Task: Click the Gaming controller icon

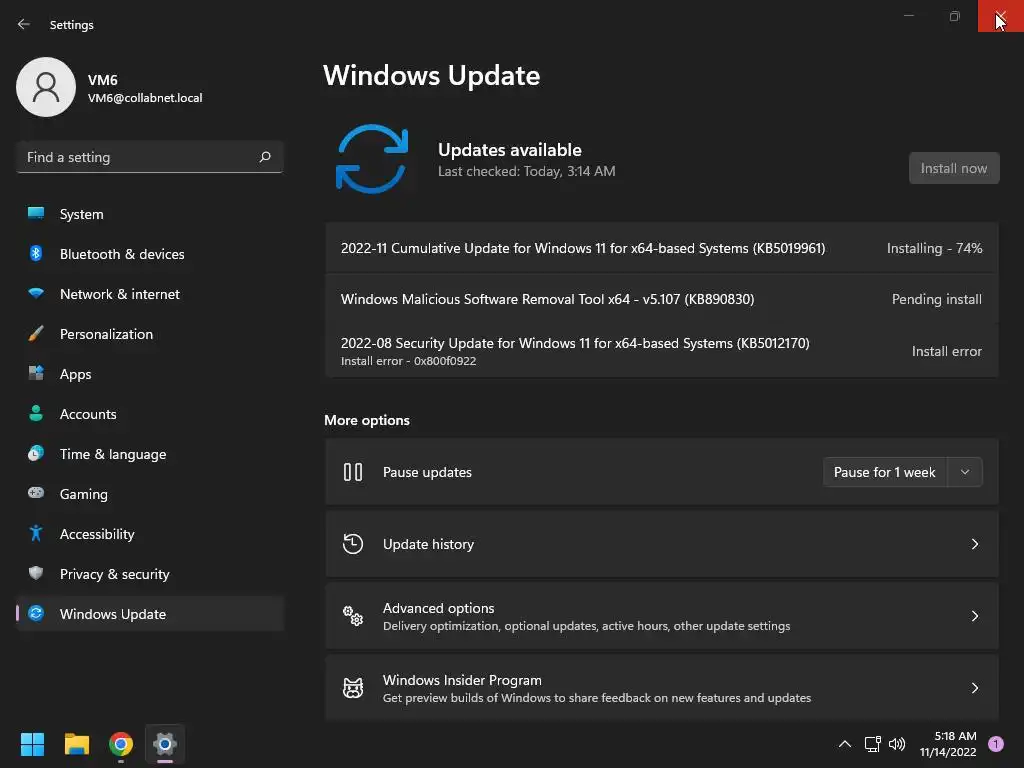Action: pyautogui.click(x=36, y=493)
